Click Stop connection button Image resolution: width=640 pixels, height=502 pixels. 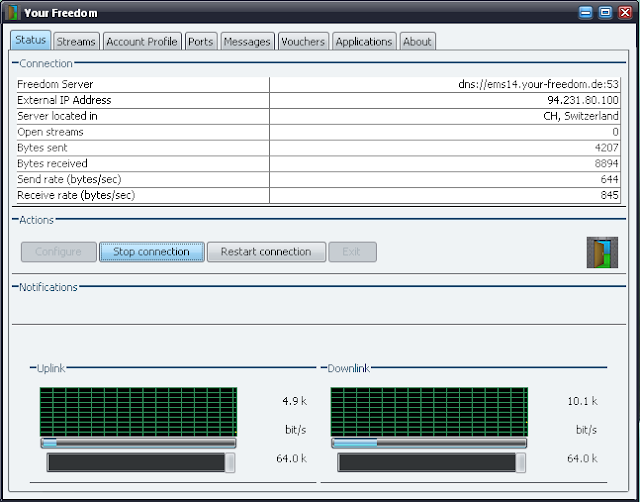[151, 252]
